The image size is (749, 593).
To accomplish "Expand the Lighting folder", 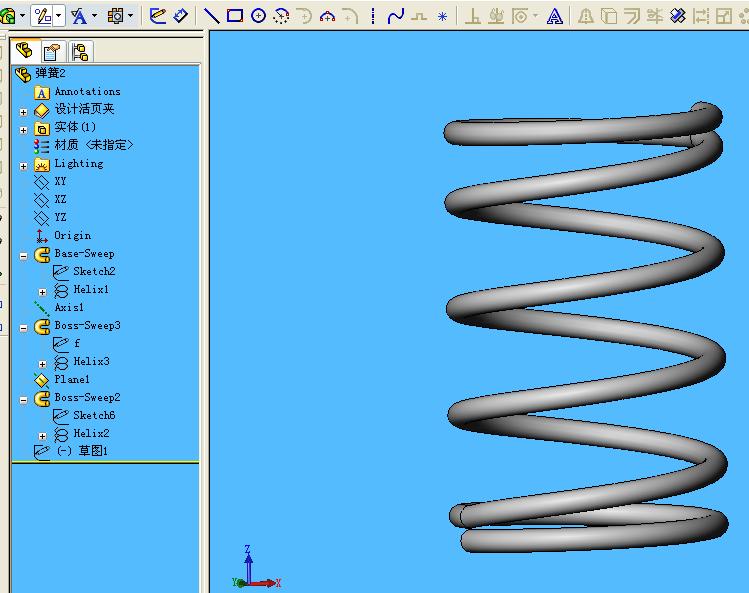I will [23, 166].
